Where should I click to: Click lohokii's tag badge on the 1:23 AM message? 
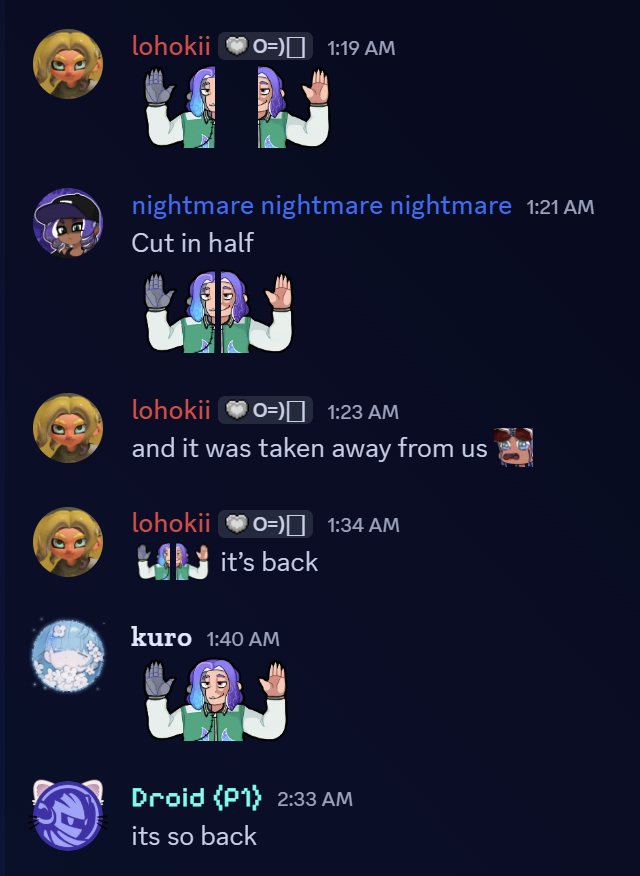coord(265,411)
